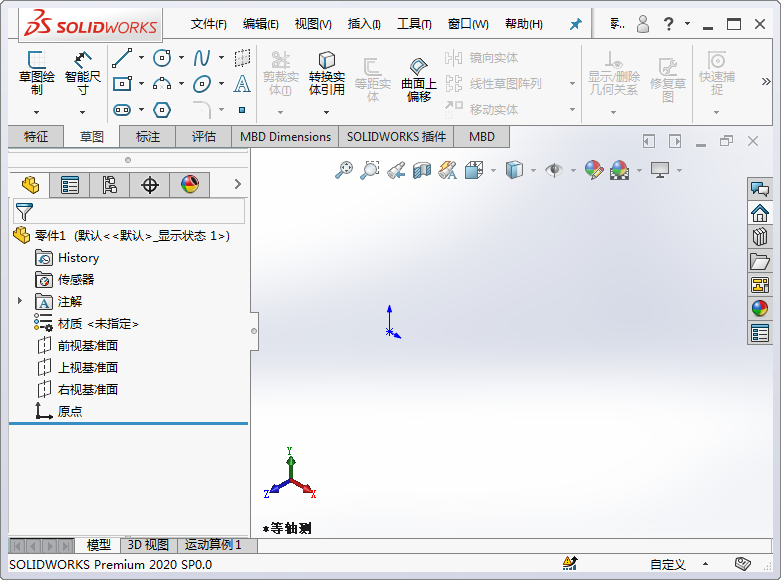Open Circle tool dropdown arrow
The height and width of the screenshot is (580, 781).
181,58
